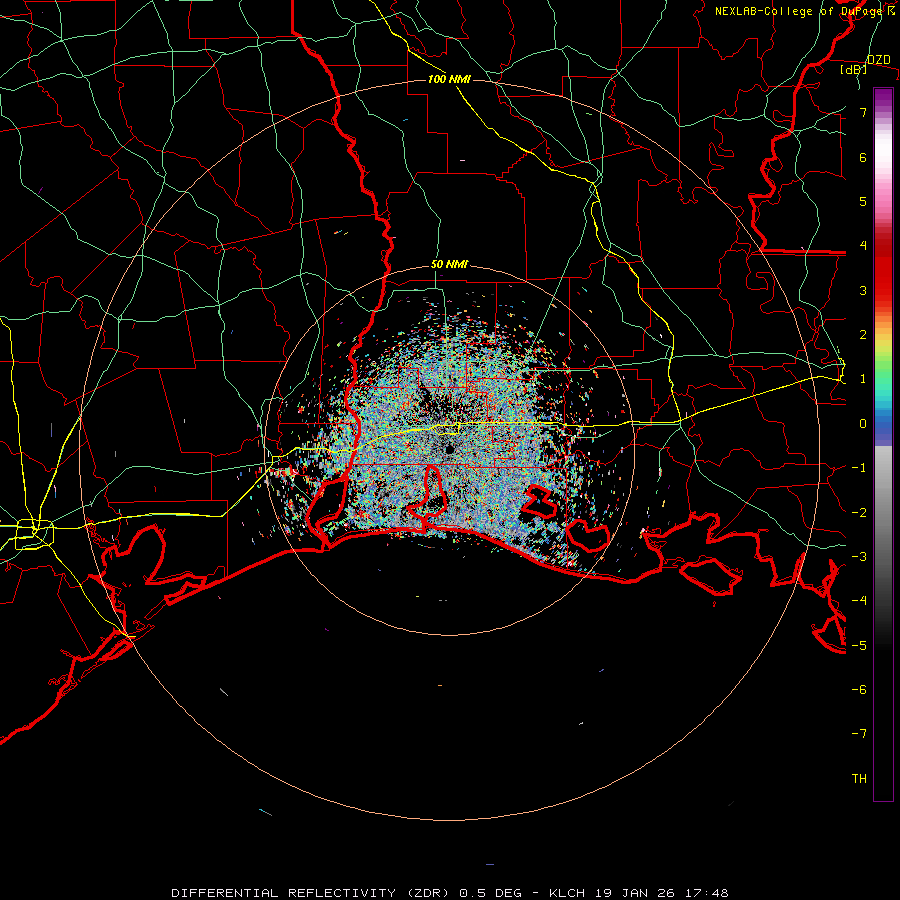This screenshot has height=900, width=900.
Task: Click the 7 dB scale value
Action: (863, 112)
